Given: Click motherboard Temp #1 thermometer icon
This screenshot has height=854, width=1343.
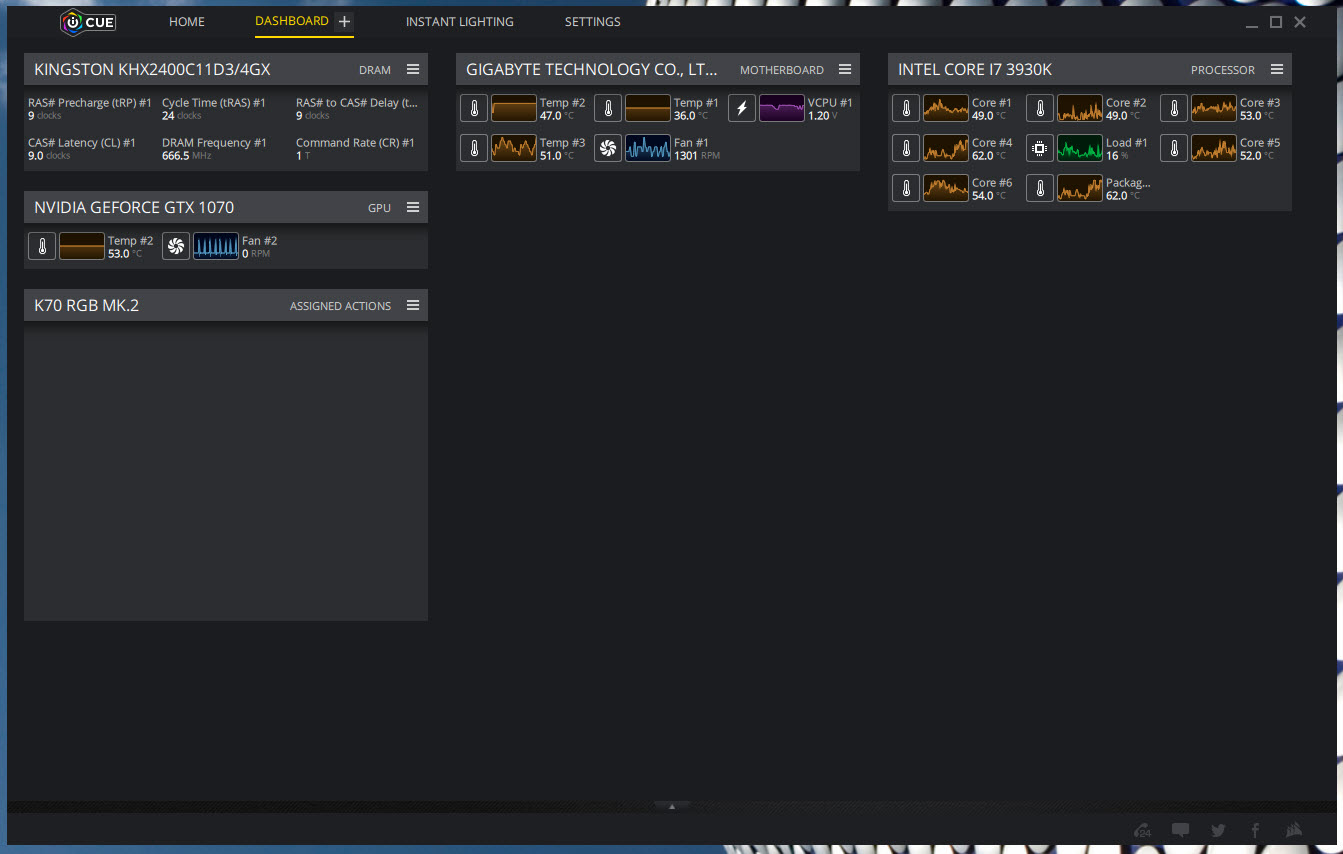Looking at the screenshot, I should click(x=608, y=108).
